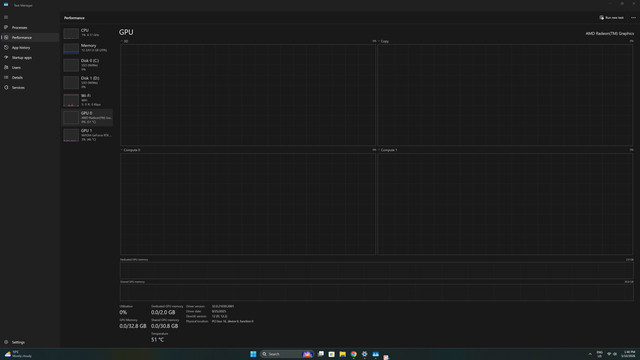The width and height of the screenshot is (640, 360).
Task: Click the 3D engine usage graph
Action: point(248,95)
